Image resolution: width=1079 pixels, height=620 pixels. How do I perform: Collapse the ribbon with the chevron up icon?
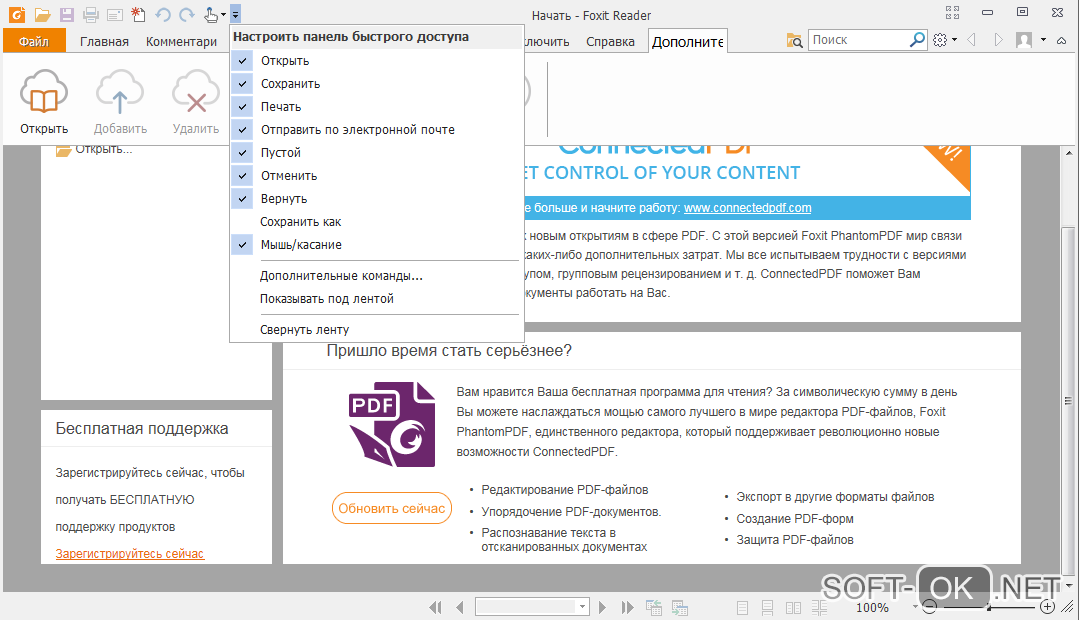(1062, 41)
